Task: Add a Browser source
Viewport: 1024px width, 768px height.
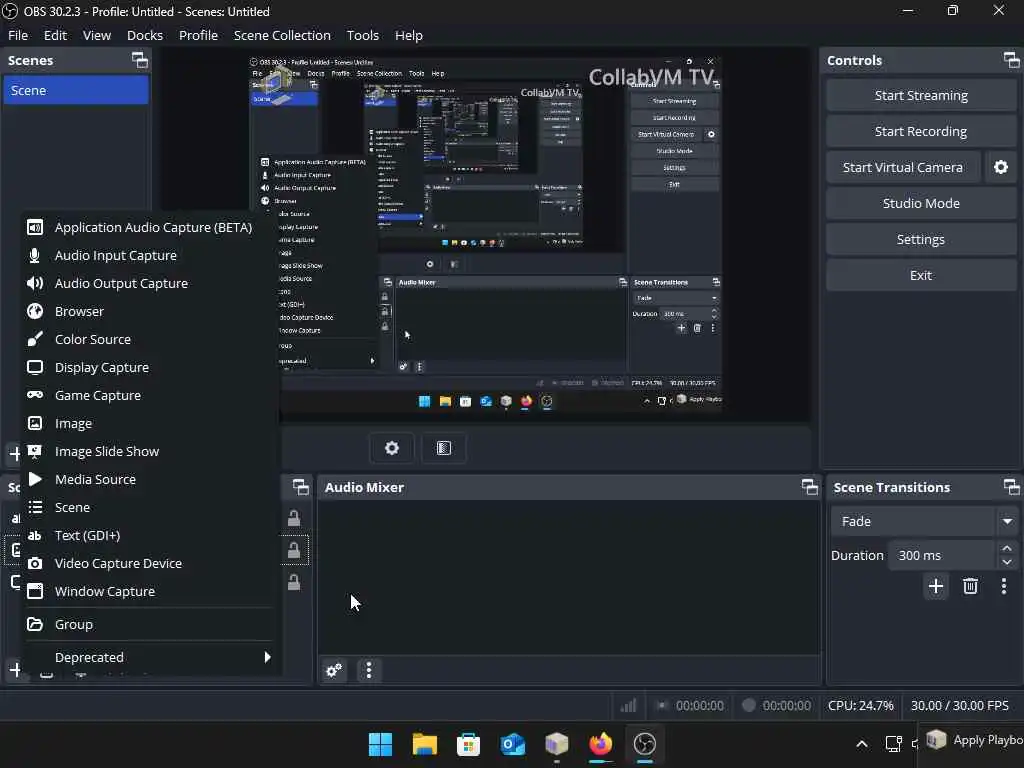Action: tap(148, 312)
